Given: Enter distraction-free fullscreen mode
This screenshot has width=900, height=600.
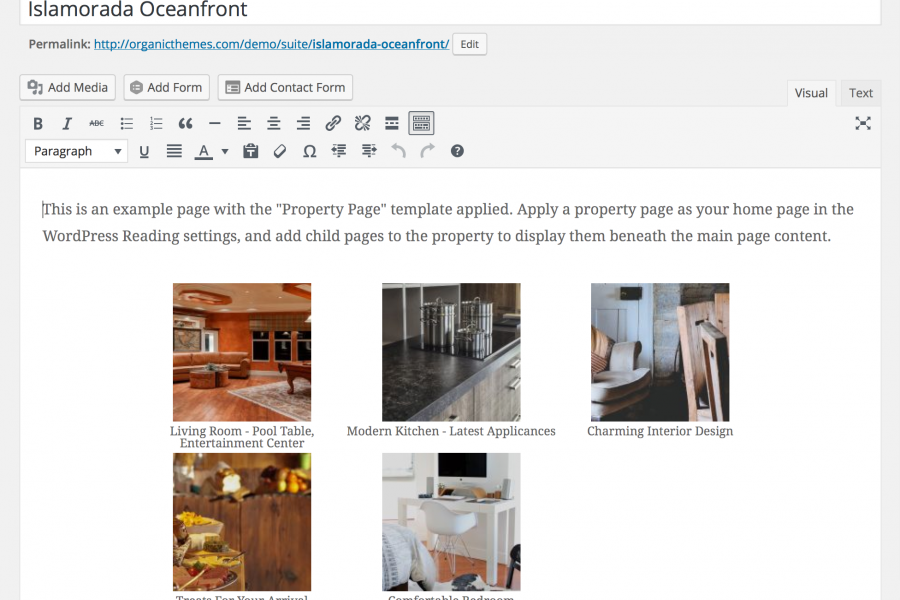Looking at the screenshot, I should (863, 123).
